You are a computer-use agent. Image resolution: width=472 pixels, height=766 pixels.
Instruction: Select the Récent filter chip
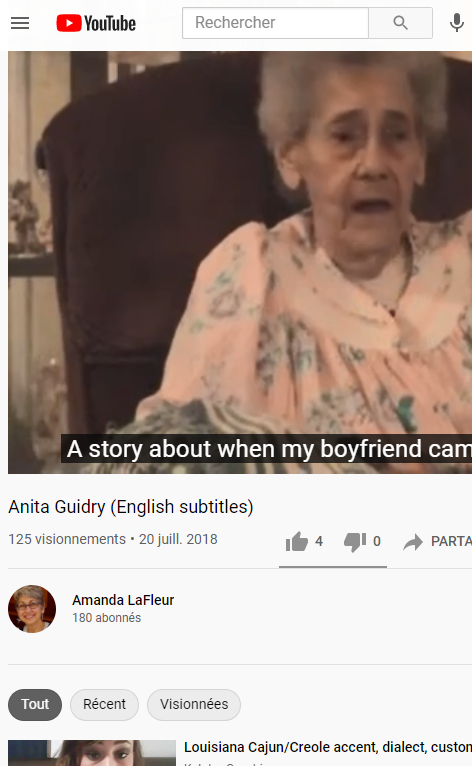click(104, 704)
